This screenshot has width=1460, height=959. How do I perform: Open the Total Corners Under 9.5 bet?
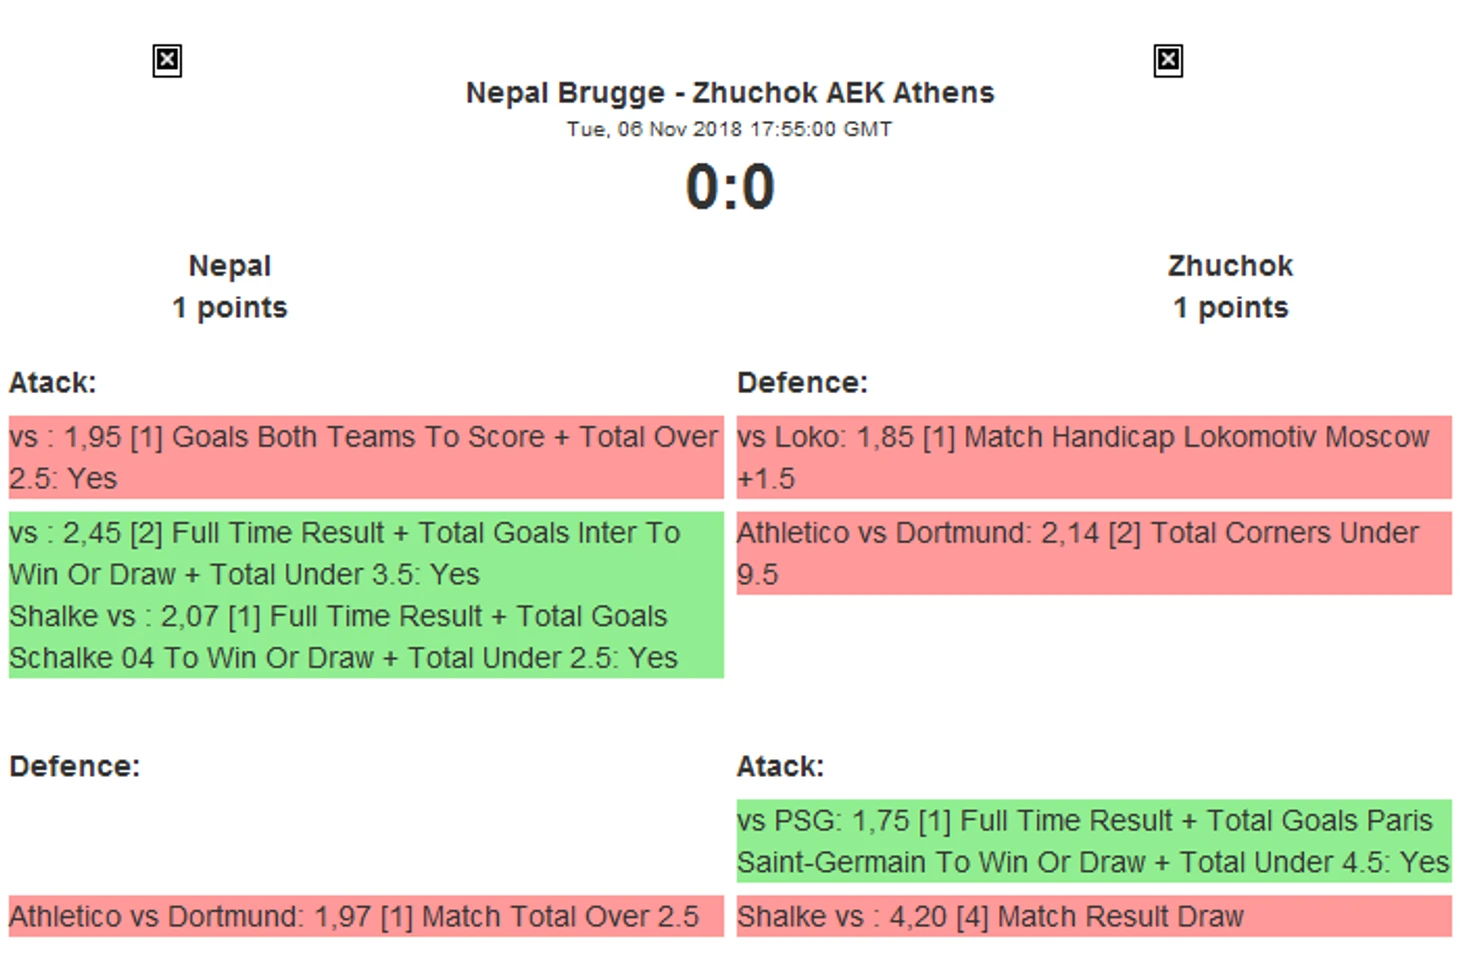pos(1094,553)
